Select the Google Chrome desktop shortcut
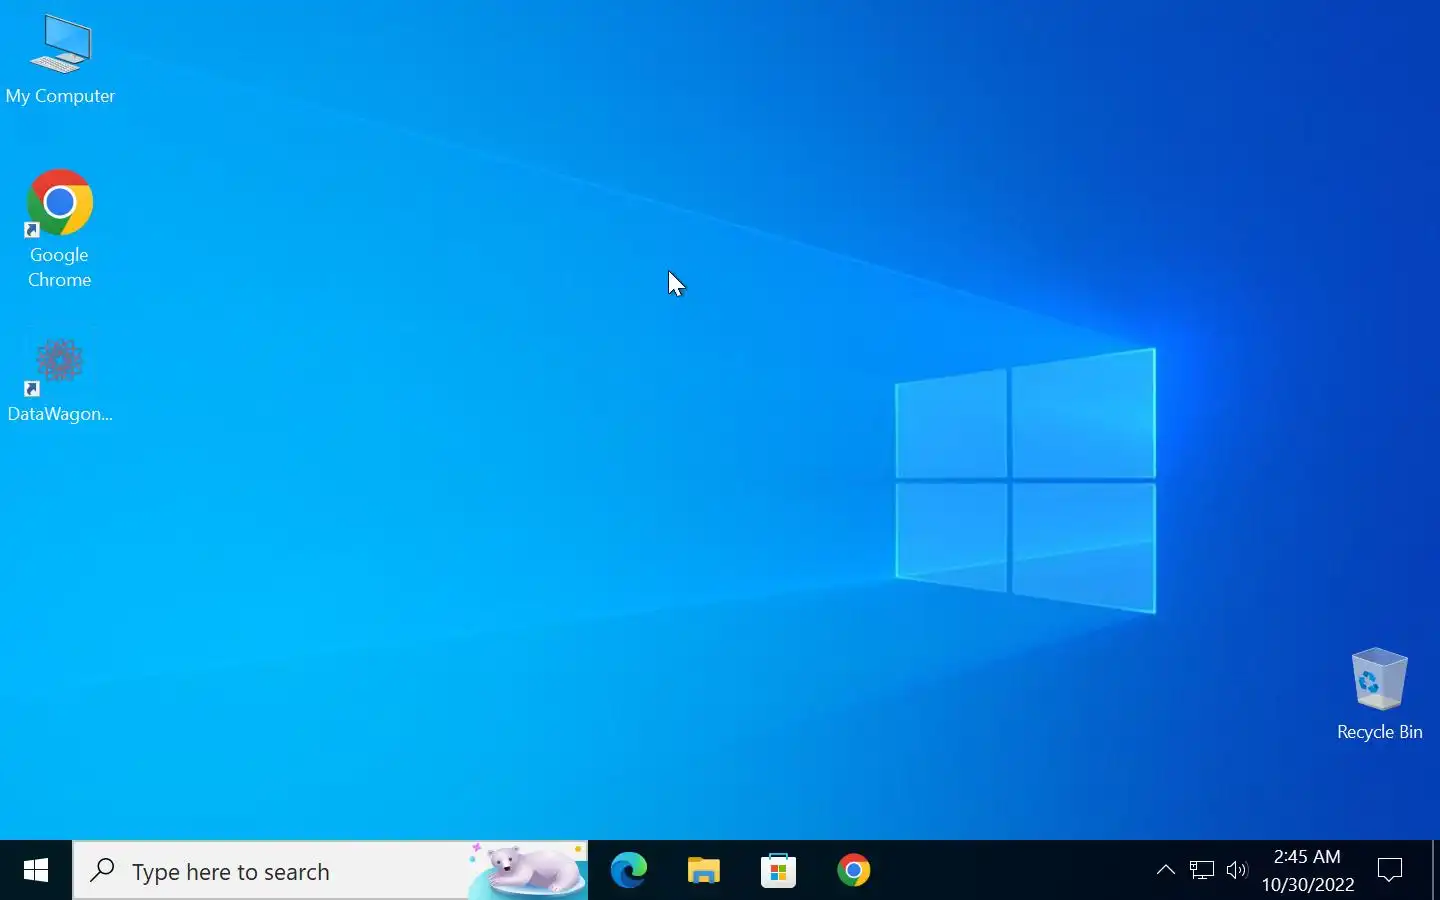The image size is (1440, 900). (x=60, y=229)
